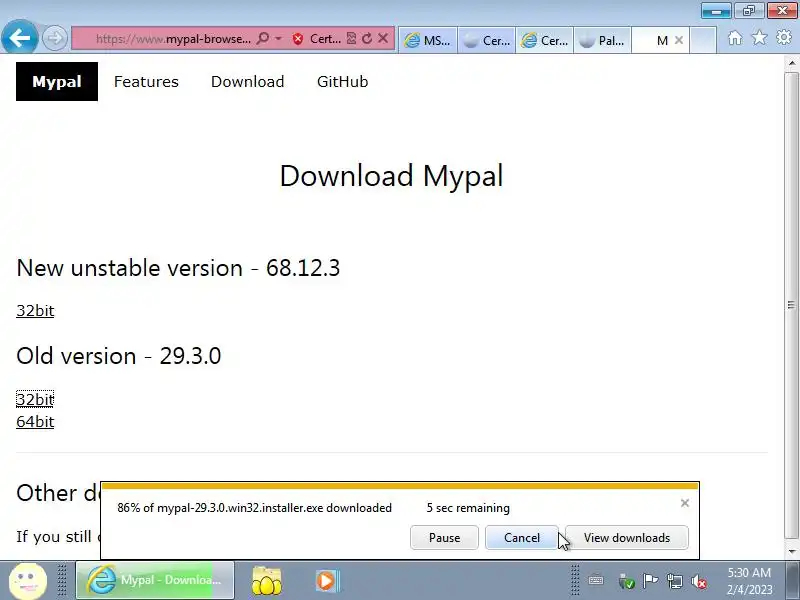Click the Mypal logo block
Image resolution: width=800 pixels, height=600 pixels.
pos(57,82)
